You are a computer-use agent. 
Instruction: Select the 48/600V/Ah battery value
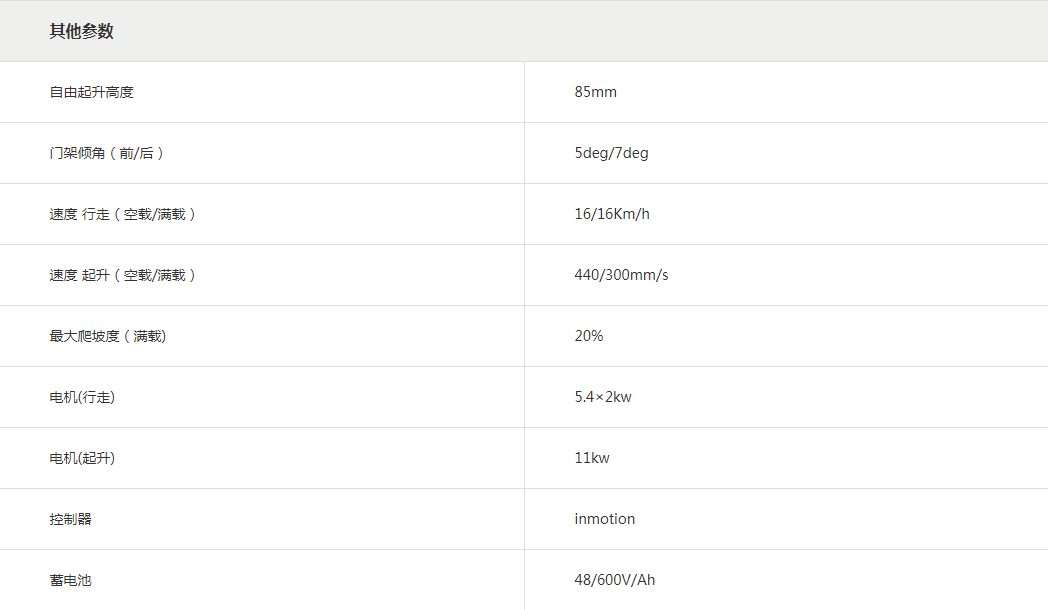coord(615,580)
